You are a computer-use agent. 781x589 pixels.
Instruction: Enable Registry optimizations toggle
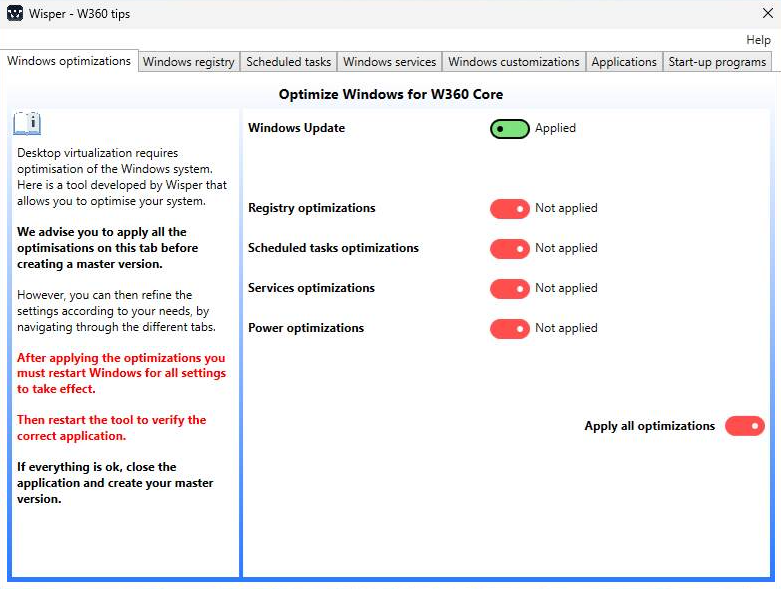point(510,209)
